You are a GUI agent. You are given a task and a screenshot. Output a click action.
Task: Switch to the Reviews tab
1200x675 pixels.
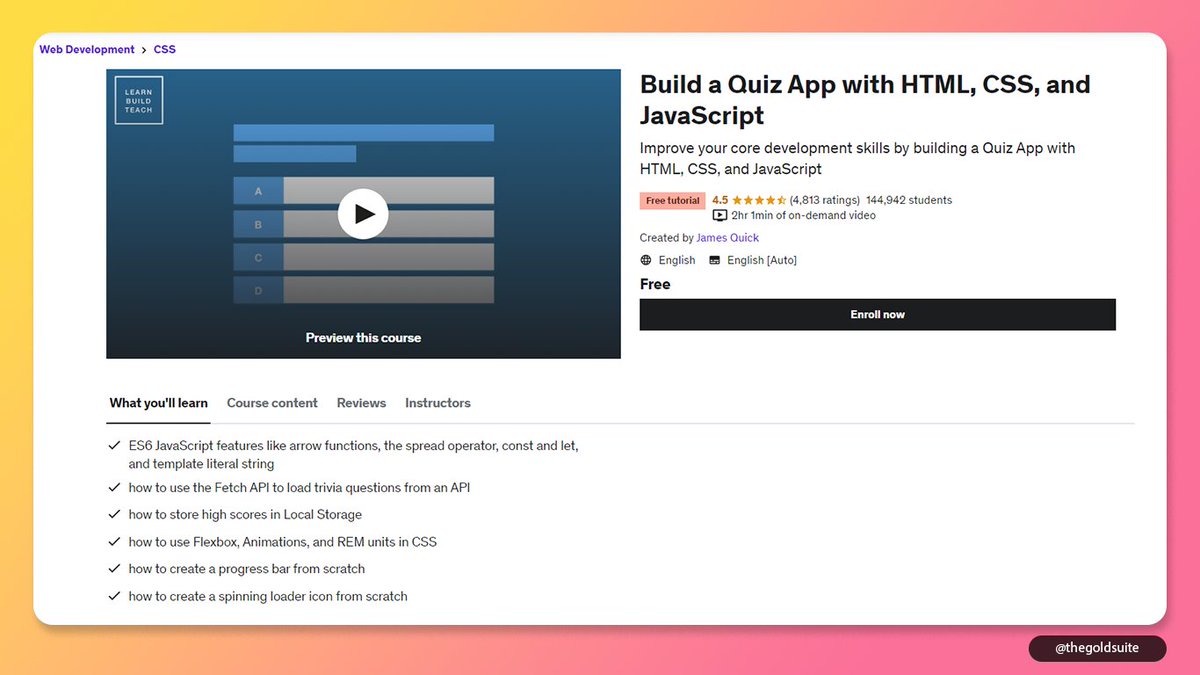click(361, 403)
